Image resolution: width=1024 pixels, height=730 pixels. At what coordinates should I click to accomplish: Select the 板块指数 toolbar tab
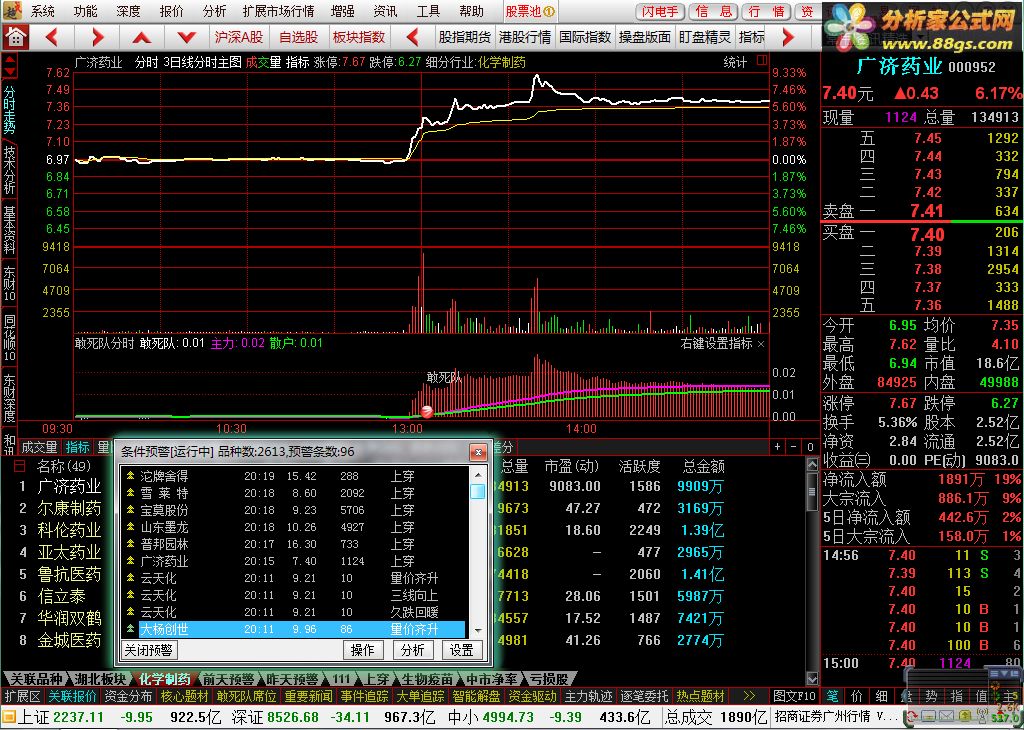(359, 37)
